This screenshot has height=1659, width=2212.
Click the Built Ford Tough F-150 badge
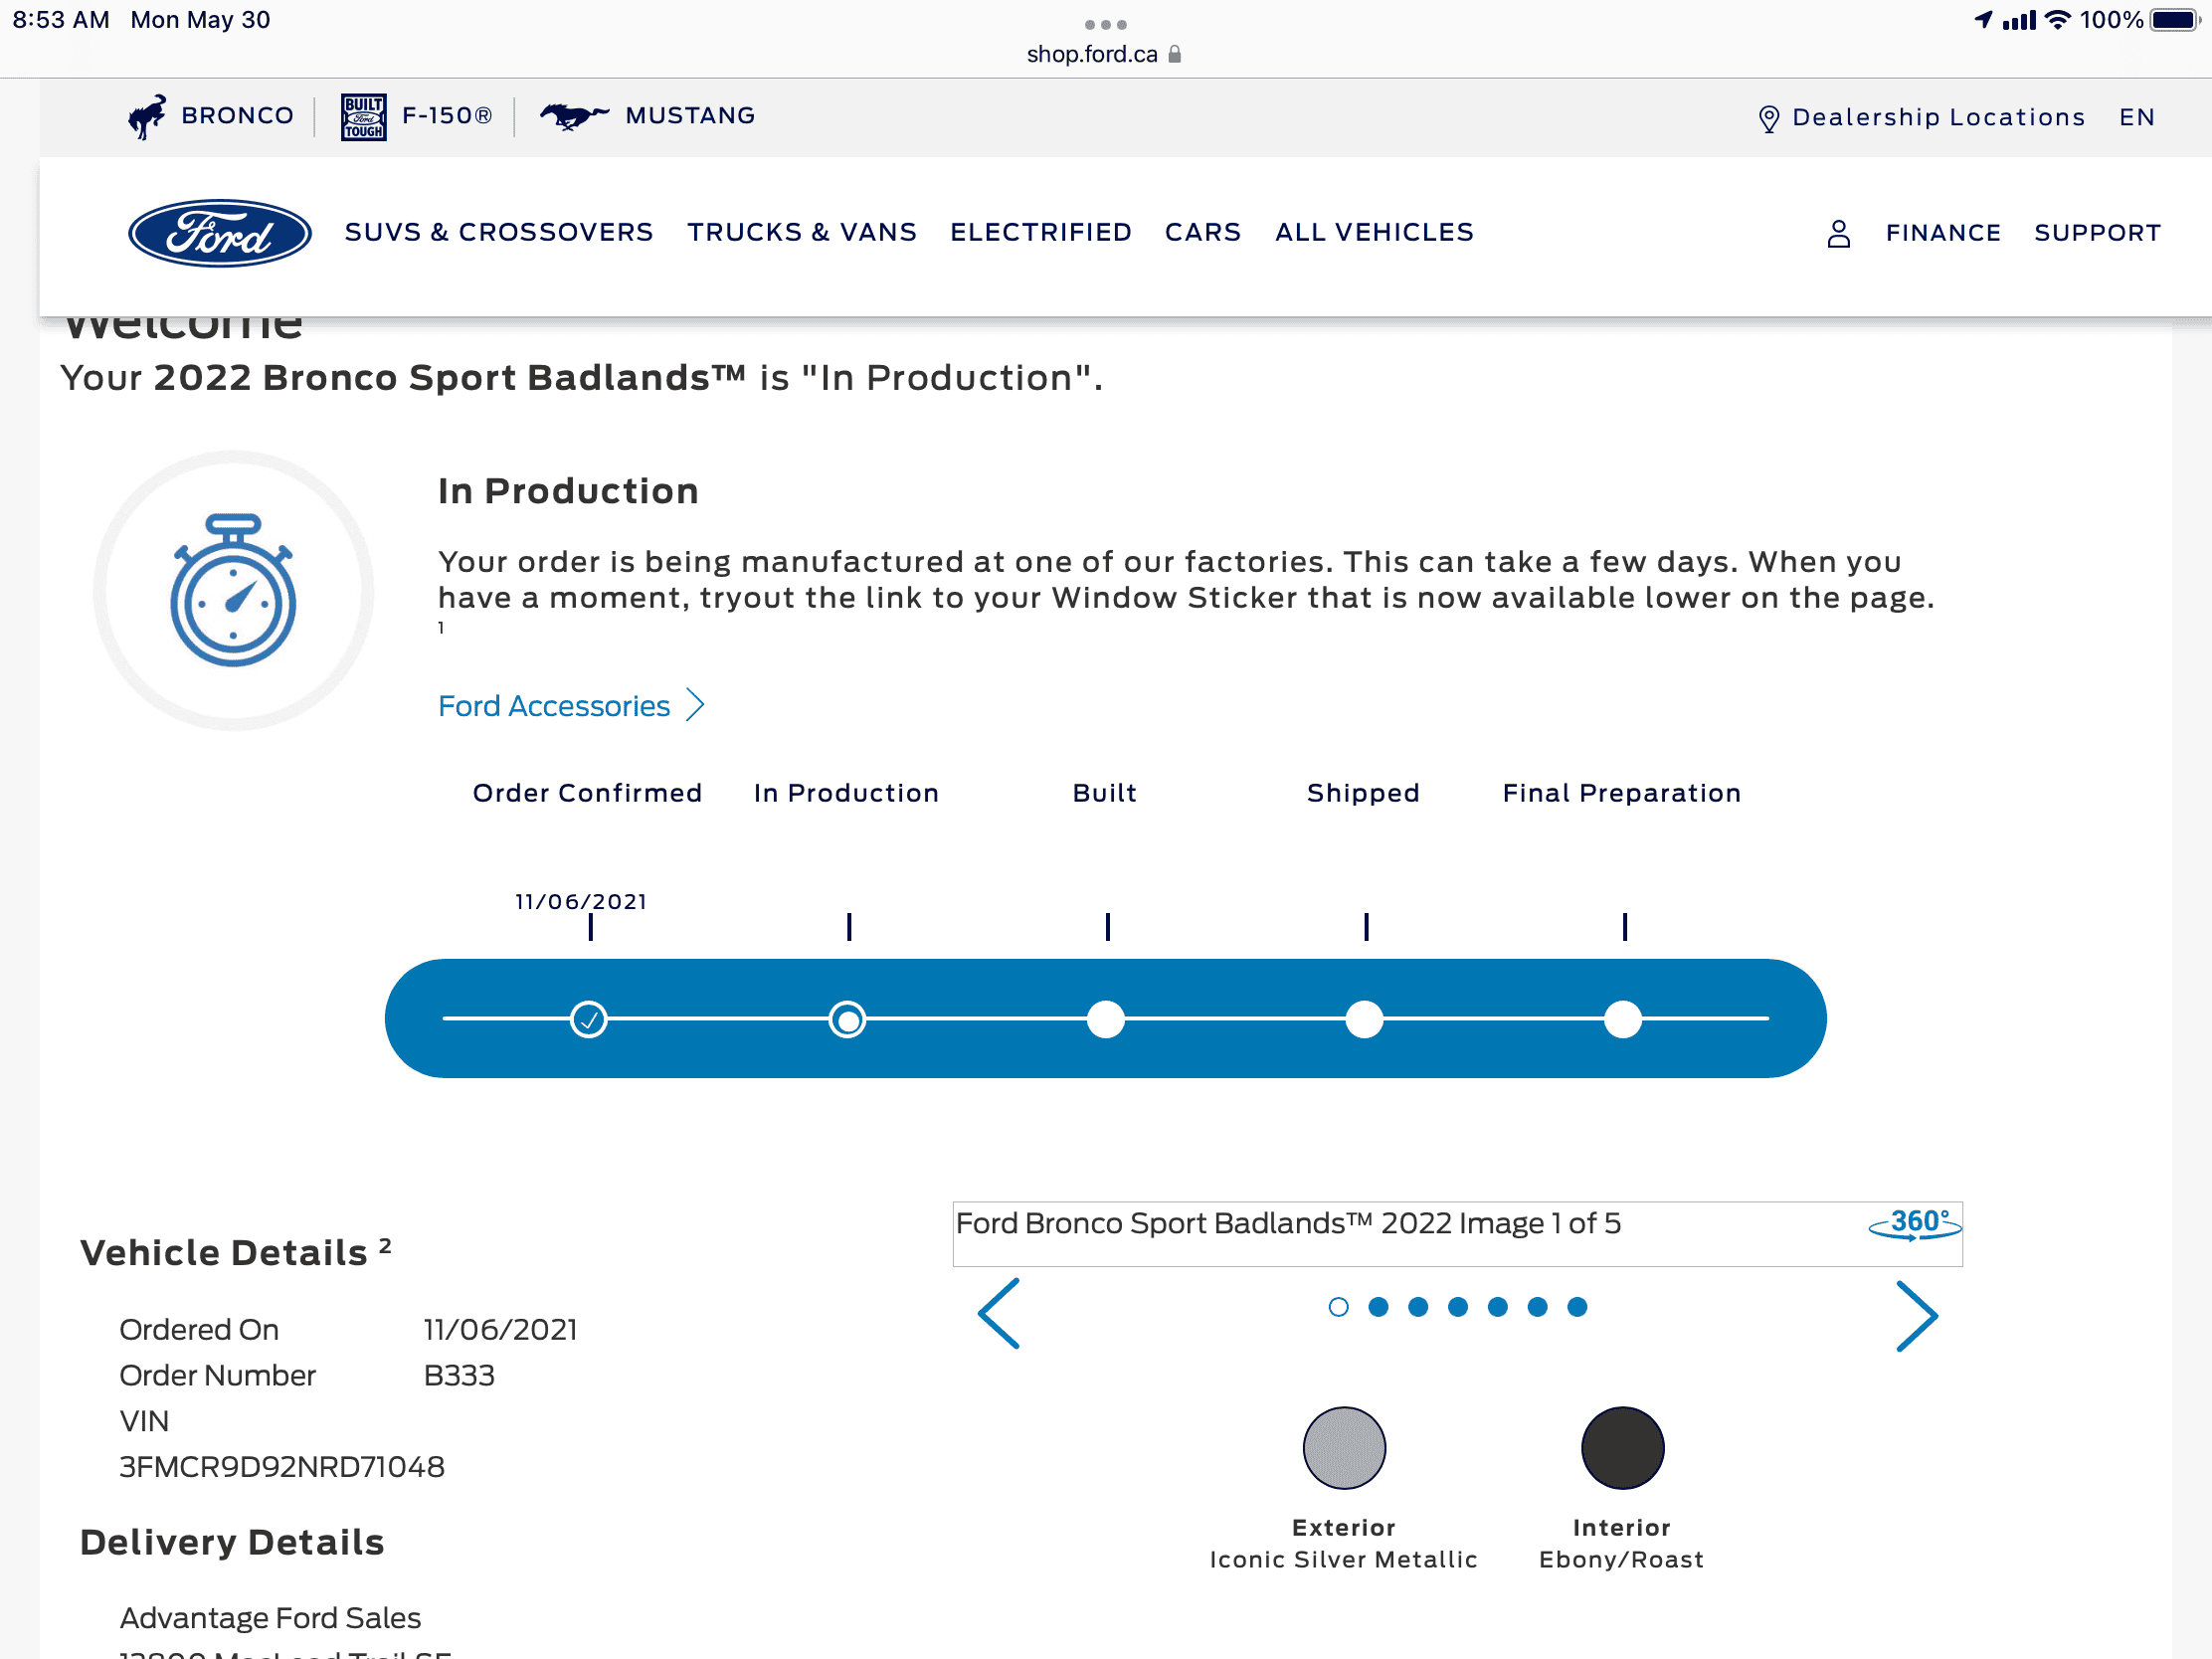[363, 117]
